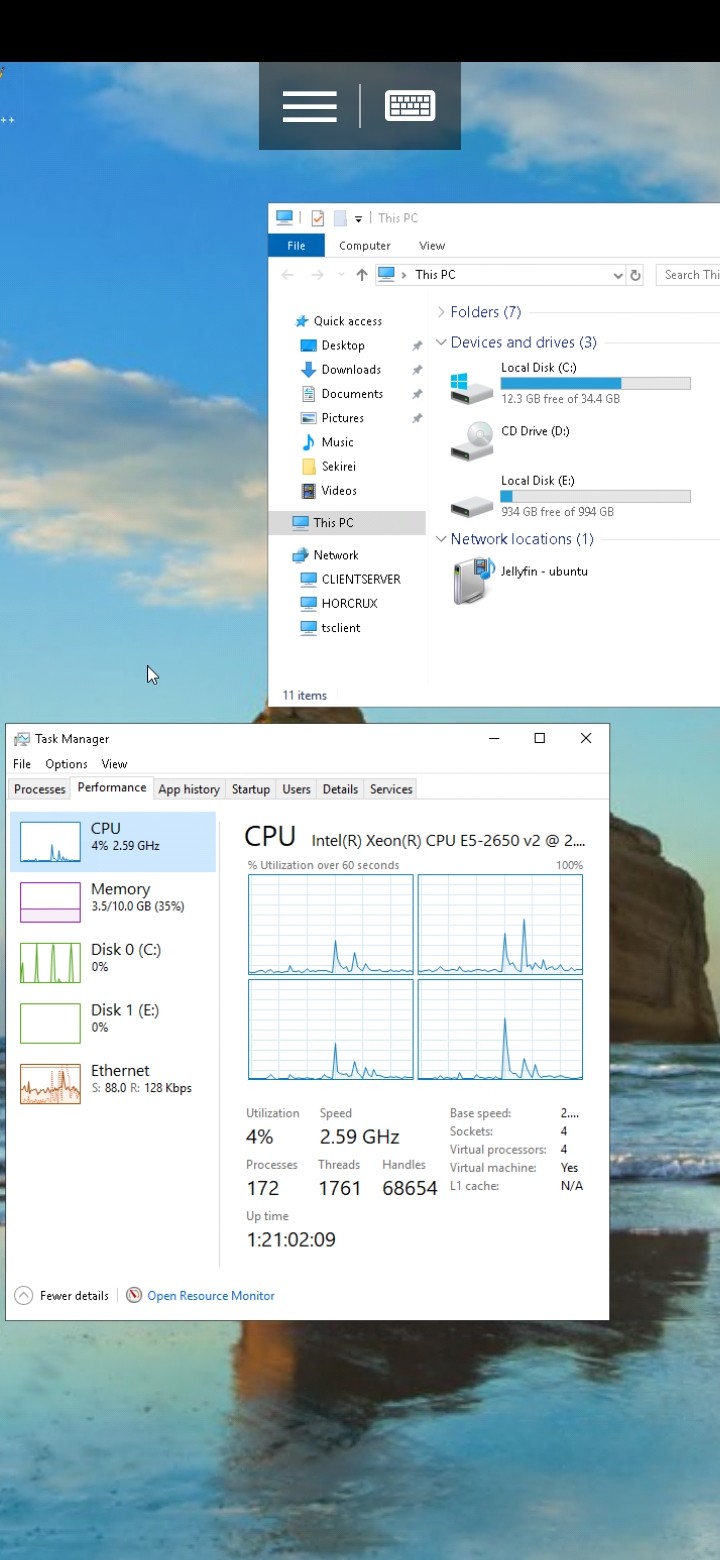Open Desktop in Quick access
Image resolution: width=720 pixels, height=1560 pixels.
click(343, 345)
